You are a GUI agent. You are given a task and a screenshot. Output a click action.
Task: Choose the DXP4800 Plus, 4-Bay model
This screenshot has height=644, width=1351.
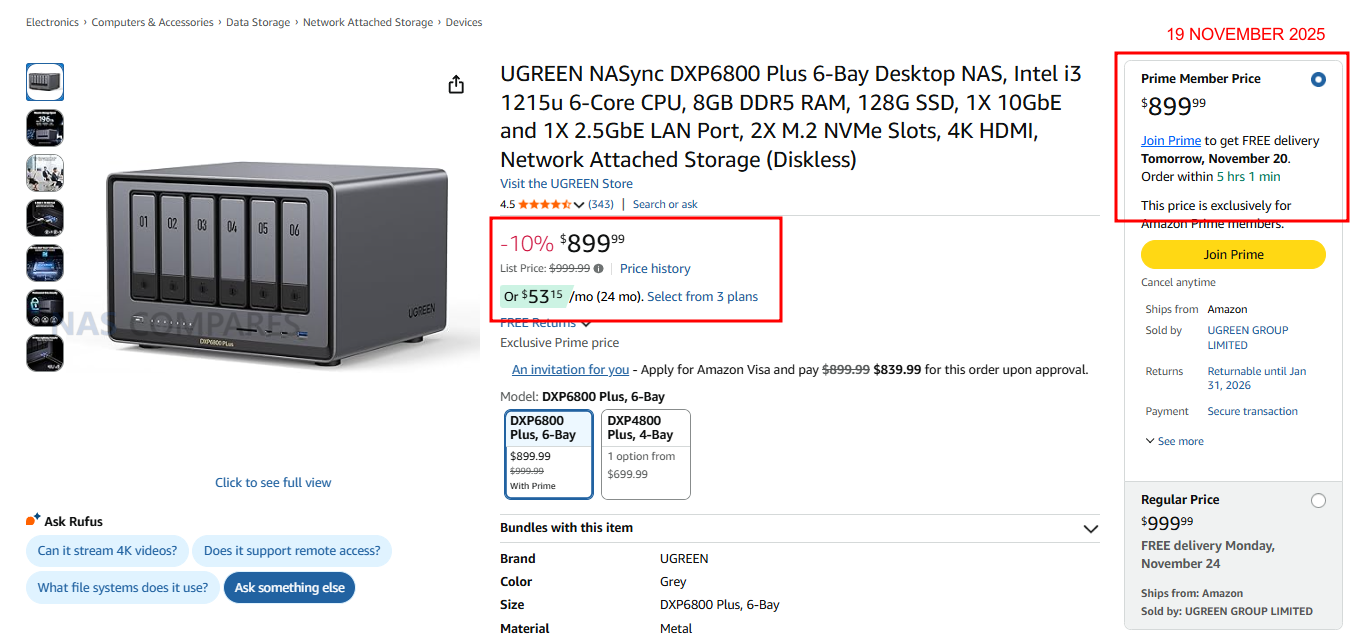point(645,454)
